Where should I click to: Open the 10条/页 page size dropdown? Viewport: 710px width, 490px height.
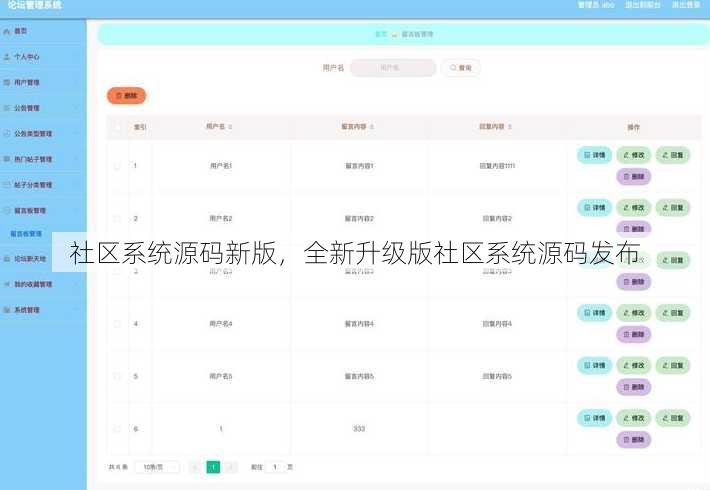coord(158,467)
